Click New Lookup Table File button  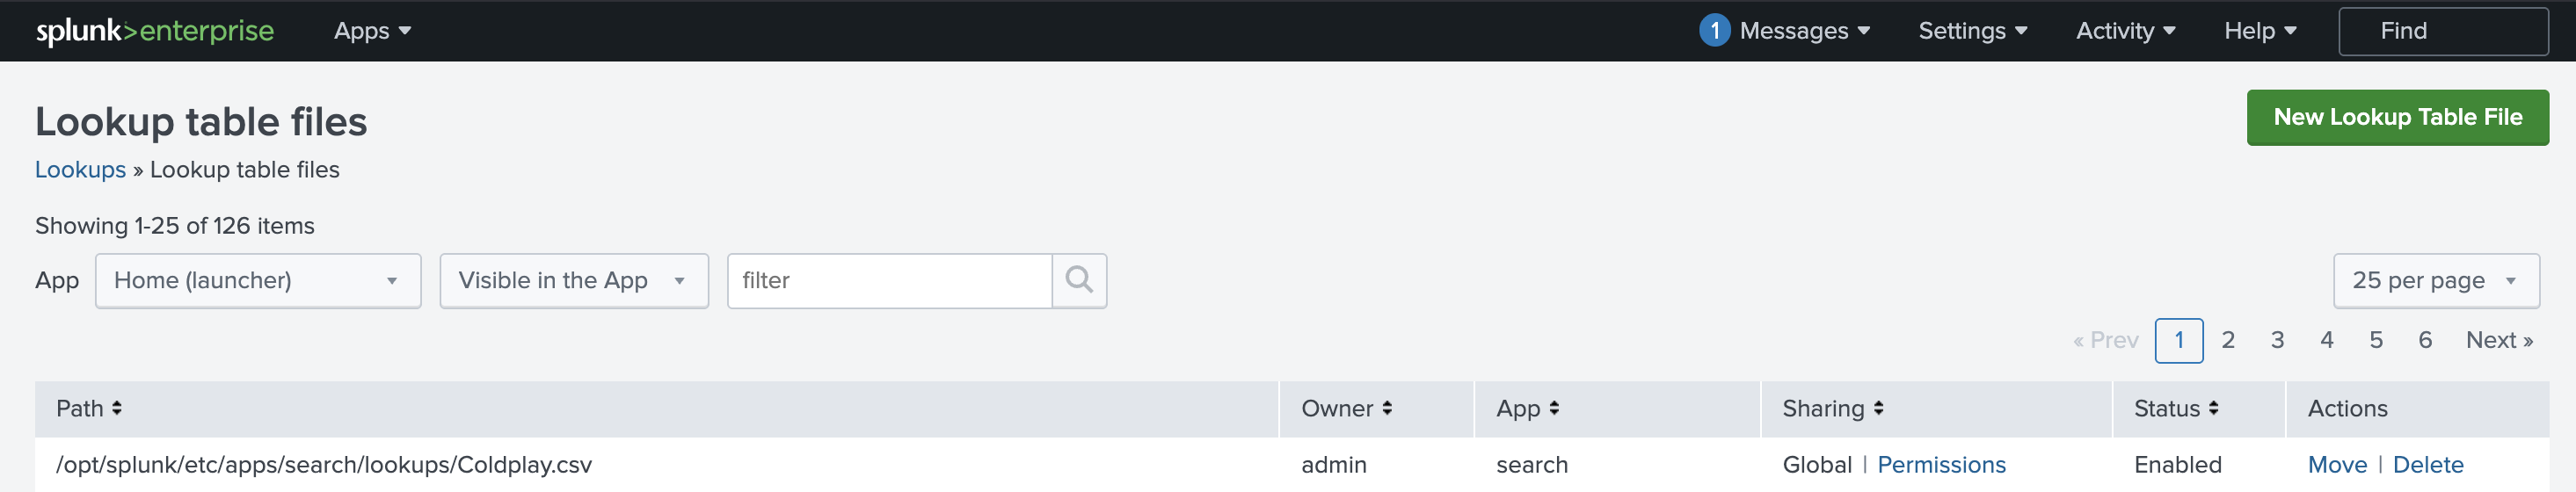point(2397,117)
